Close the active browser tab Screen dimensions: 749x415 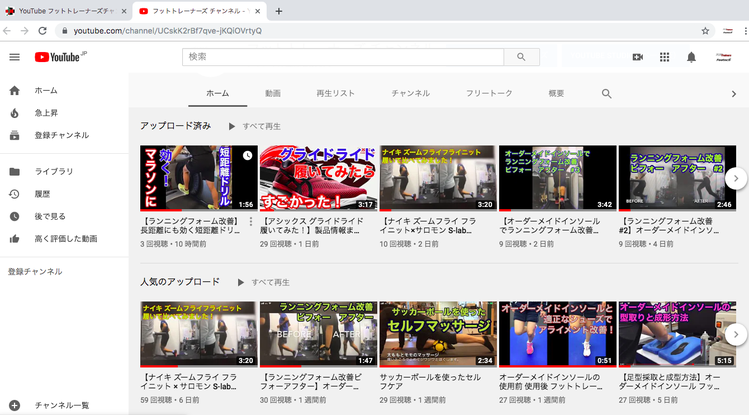point(257,11)
